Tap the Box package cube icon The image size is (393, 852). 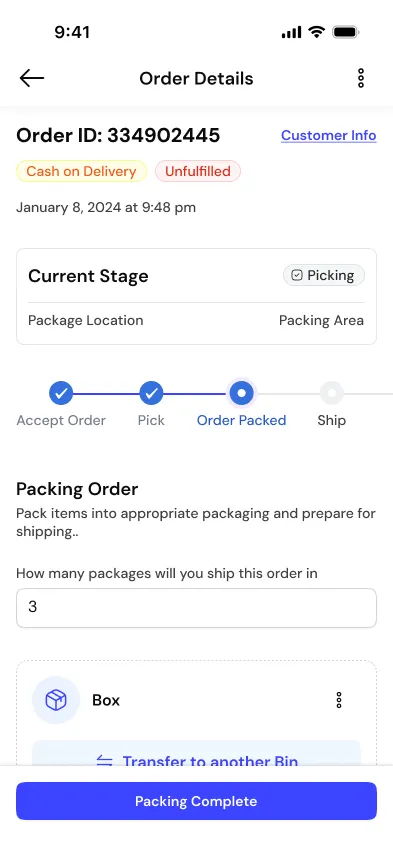coord(56,700)
